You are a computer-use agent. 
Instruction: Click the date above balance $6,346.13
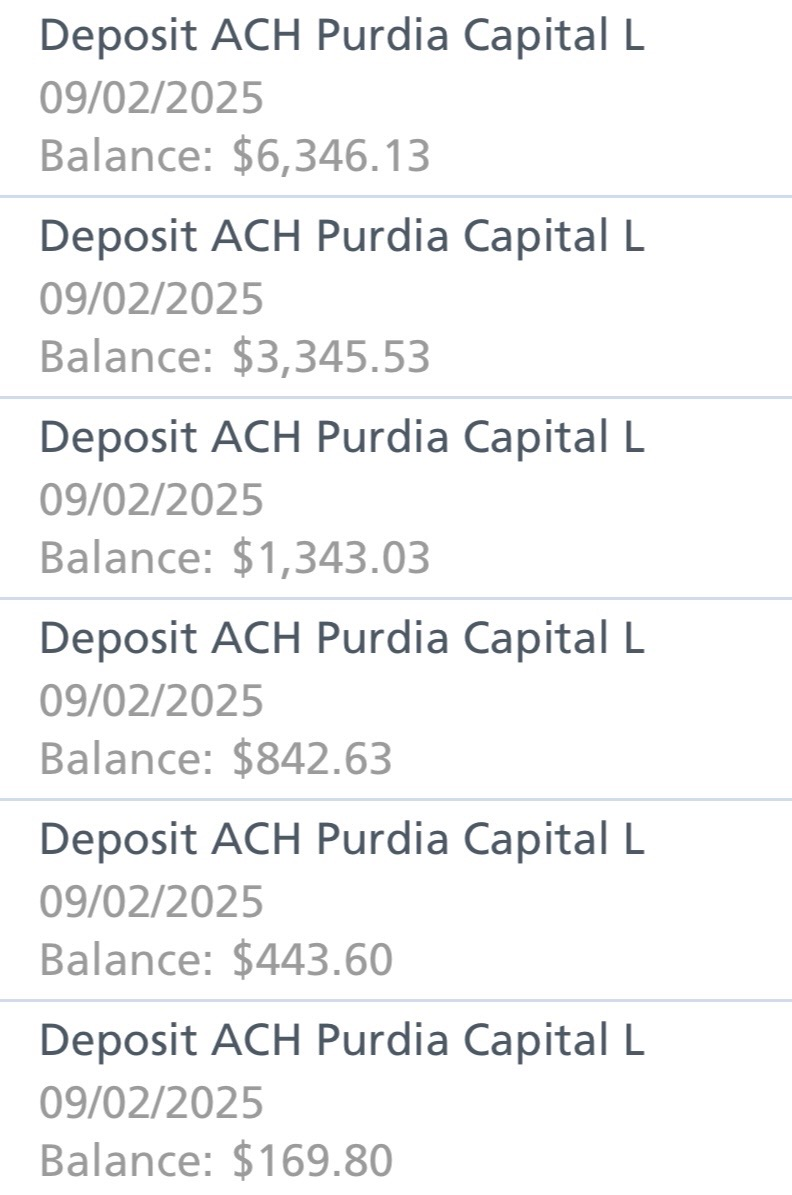coord(151,98)
